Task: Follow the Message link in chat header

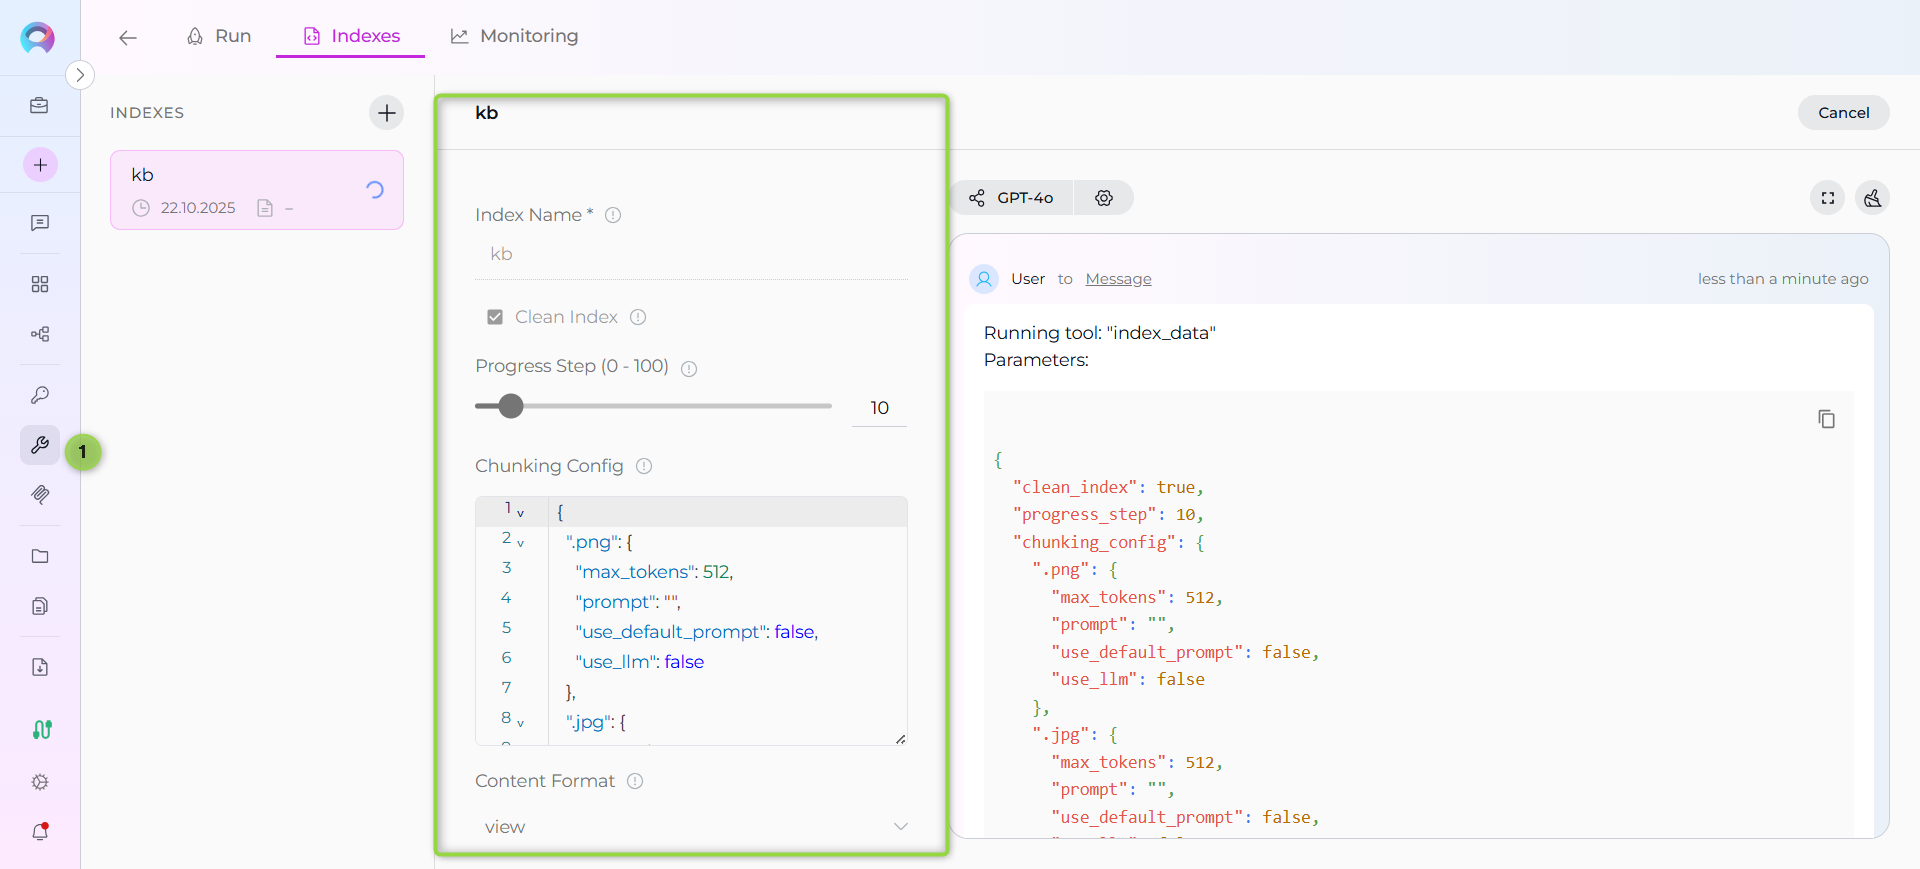Action: 1118,279
